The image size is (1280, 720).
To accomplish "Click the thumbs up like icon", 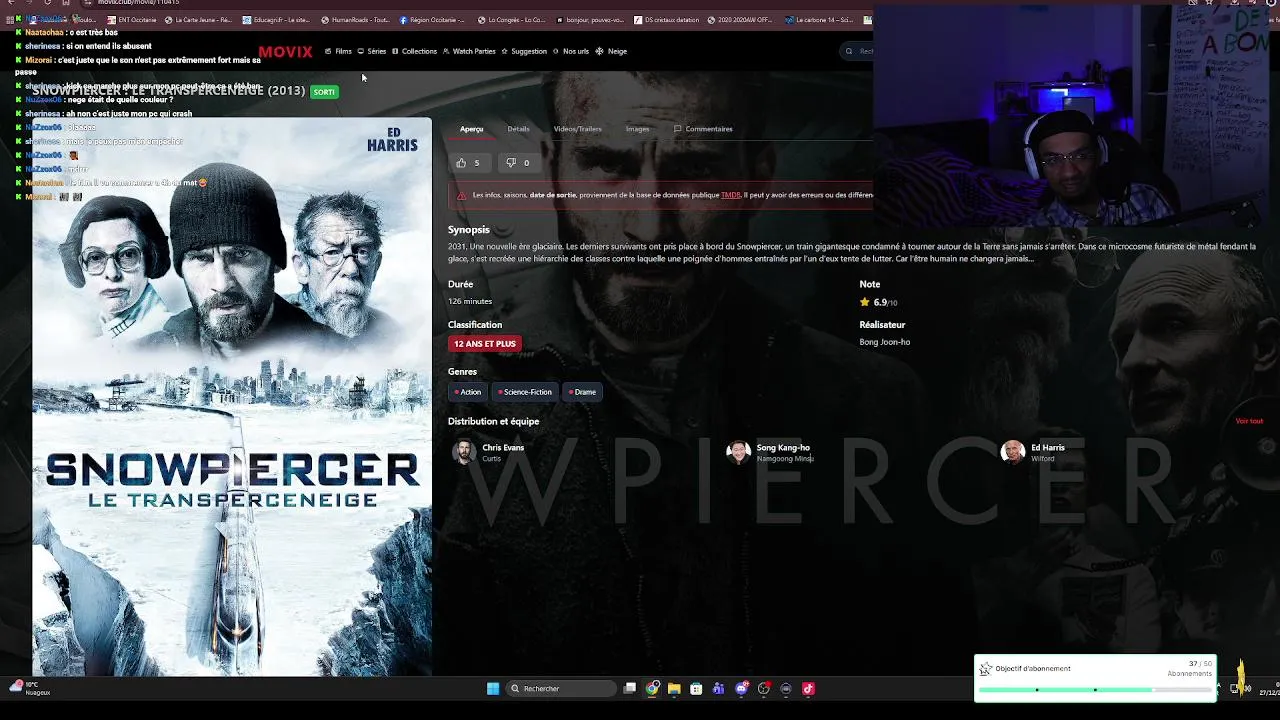I will pyautogui.click(x=461, y=163).
